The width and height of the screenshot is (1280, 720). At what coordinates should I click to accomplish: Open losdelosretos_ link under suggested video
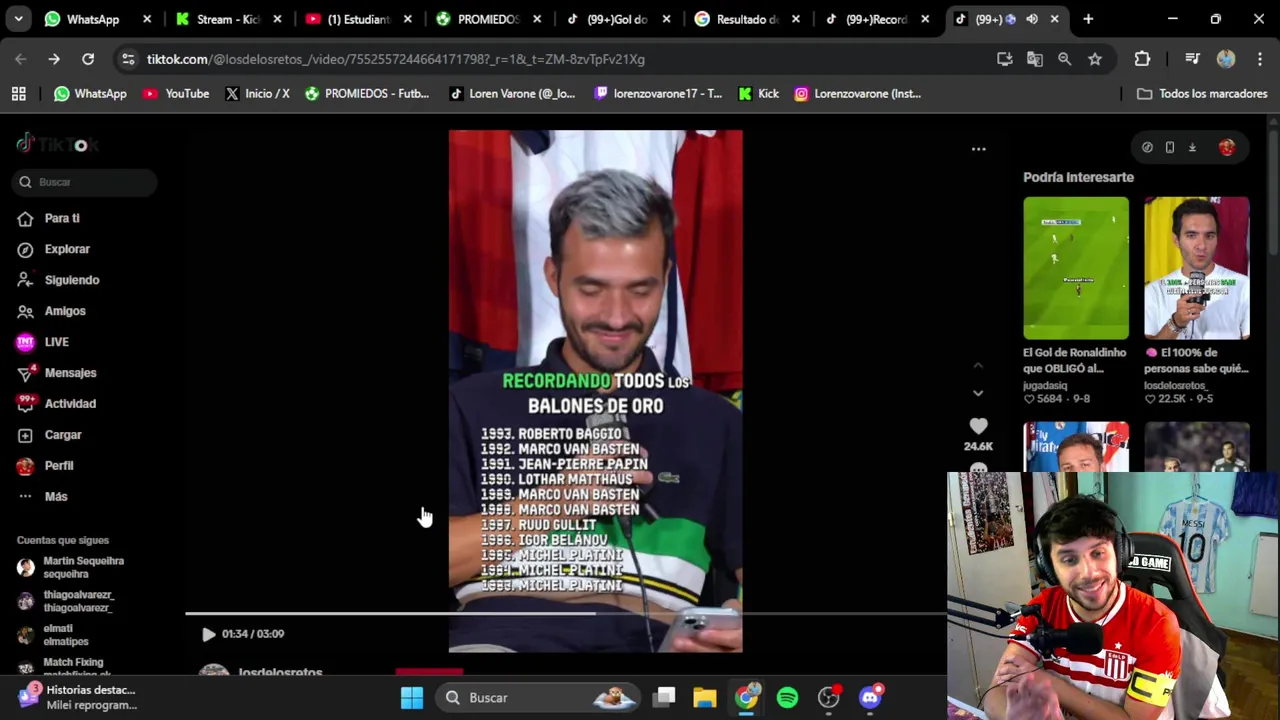(x=1176, y=385)
